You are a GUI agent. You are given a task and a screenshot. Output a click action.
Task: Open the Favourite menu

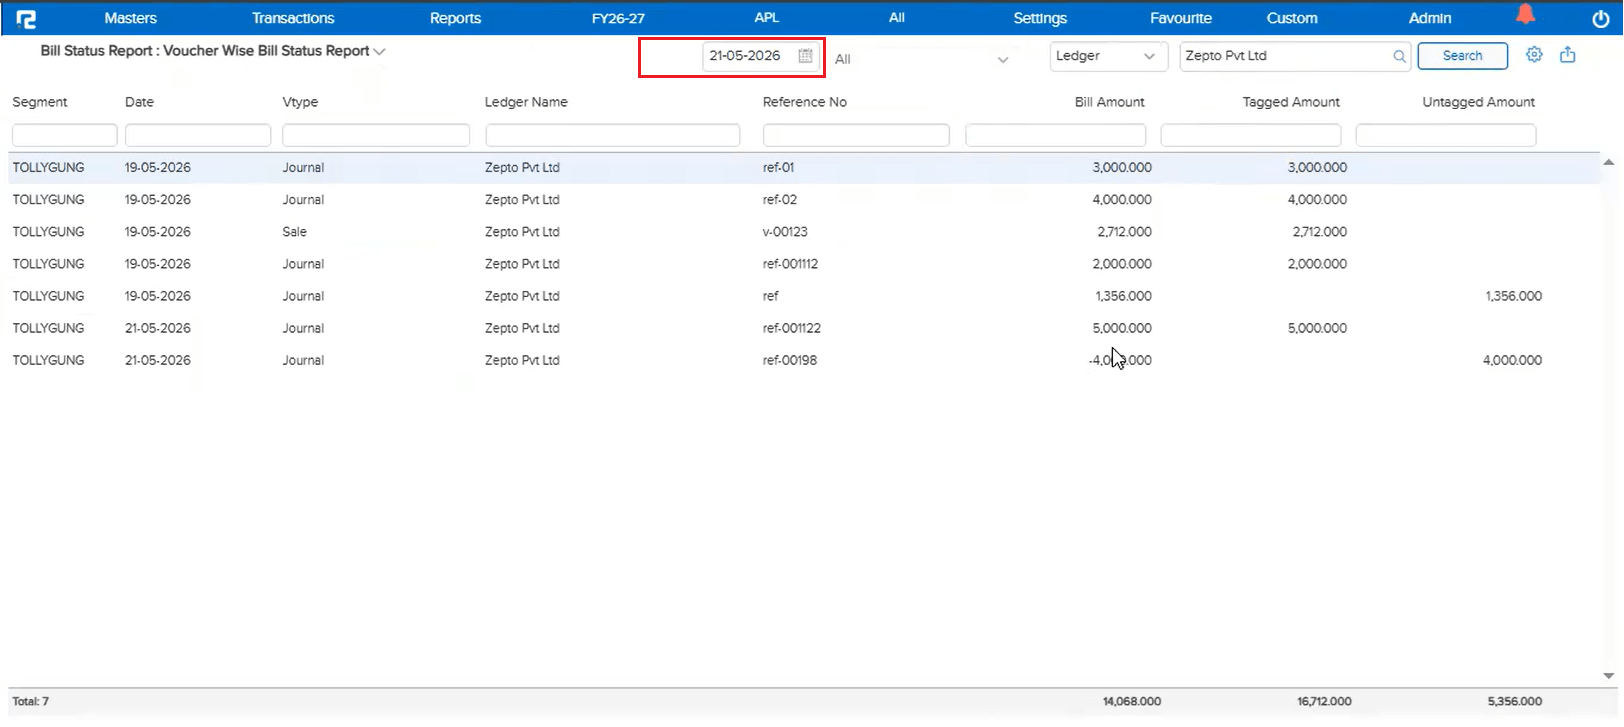pos(1181,18)
